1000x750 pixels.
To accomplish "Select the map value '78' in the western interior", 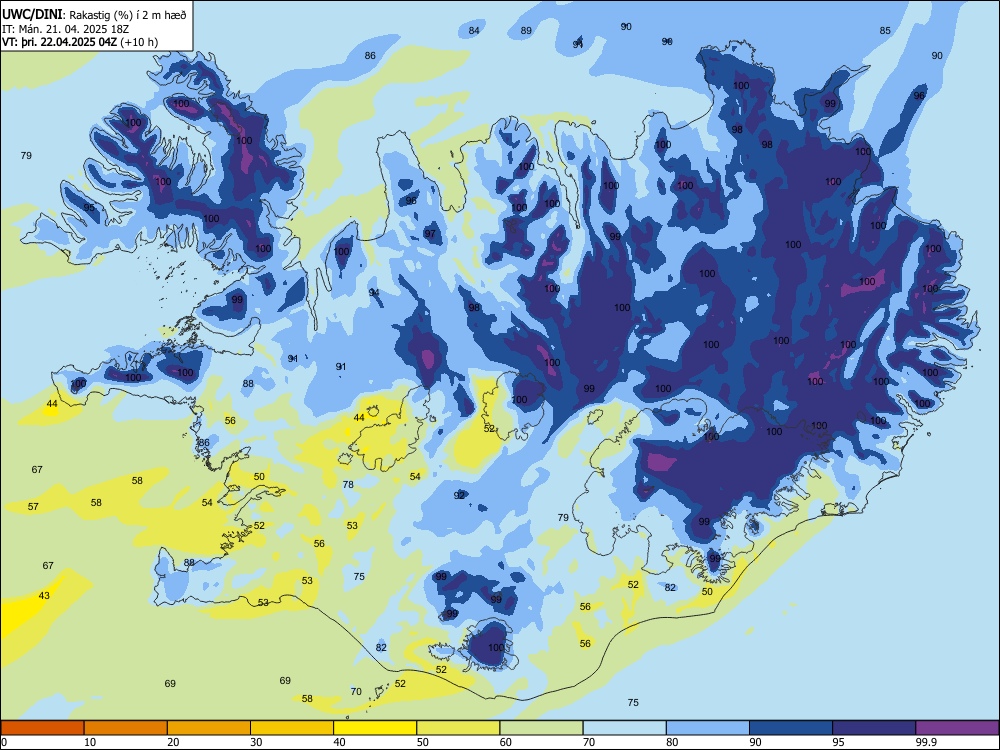I will [x=348, y=485].
